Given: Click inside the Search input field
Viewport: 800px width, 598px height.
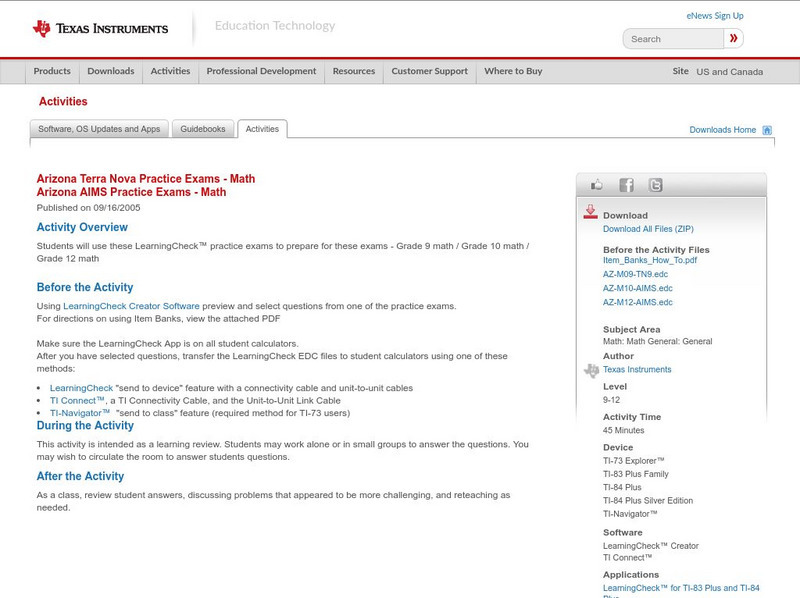Looking at the screenshot, I should point(670,38).
